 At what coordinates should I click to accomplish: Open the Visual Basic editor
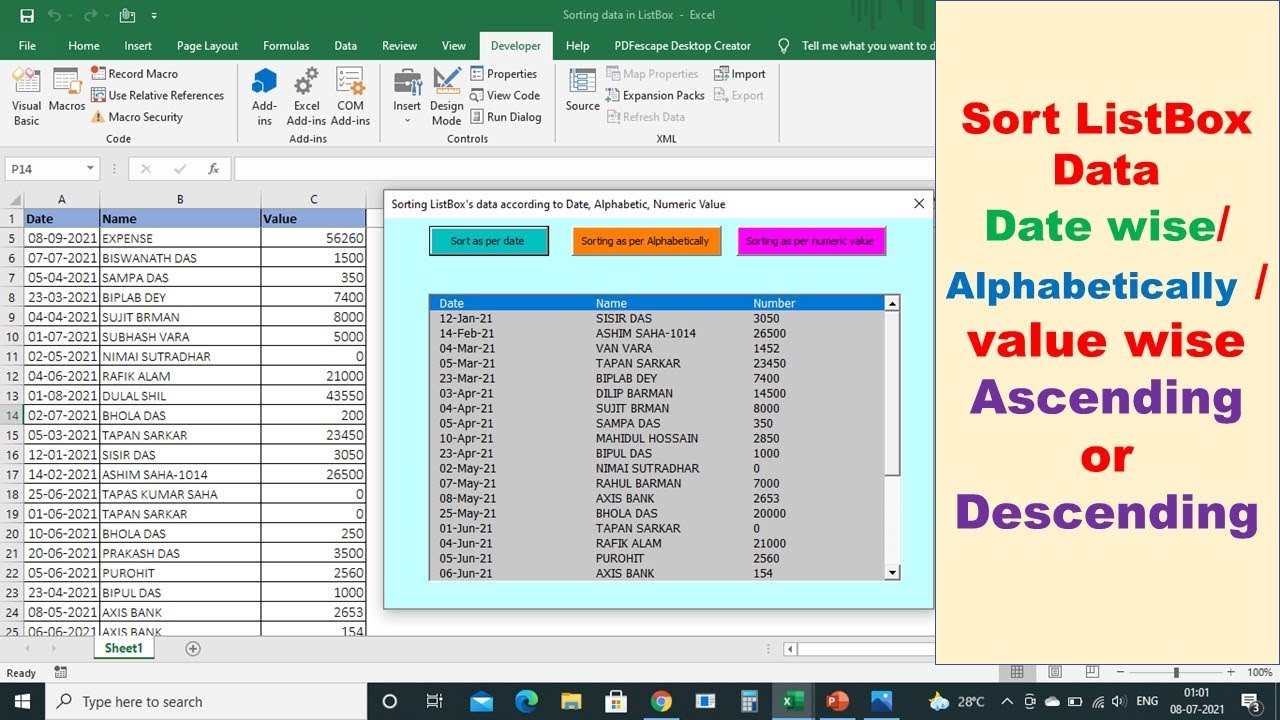pos(27,96)
